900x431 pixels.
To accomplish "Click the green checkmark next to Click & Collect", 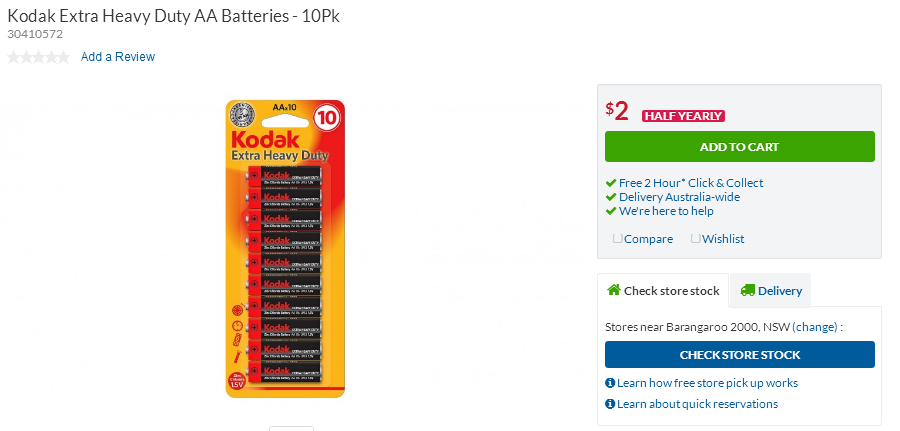I will pyautogui.click(x=611, y=183).
